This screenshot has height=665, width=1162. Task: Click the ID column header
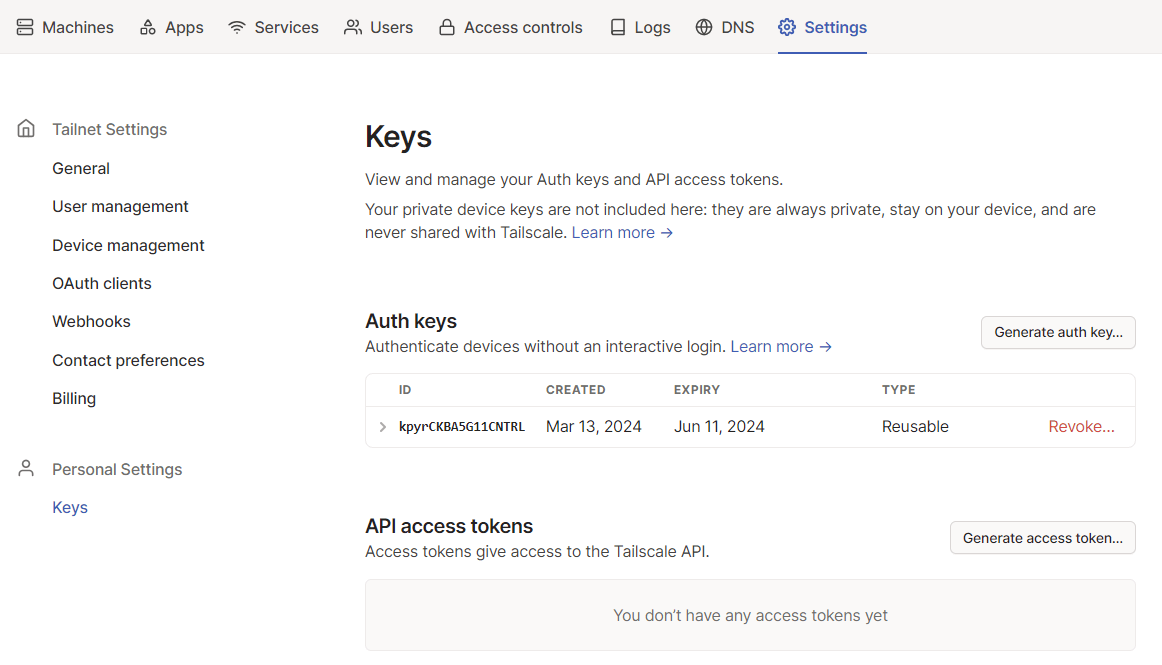[405, 390]
